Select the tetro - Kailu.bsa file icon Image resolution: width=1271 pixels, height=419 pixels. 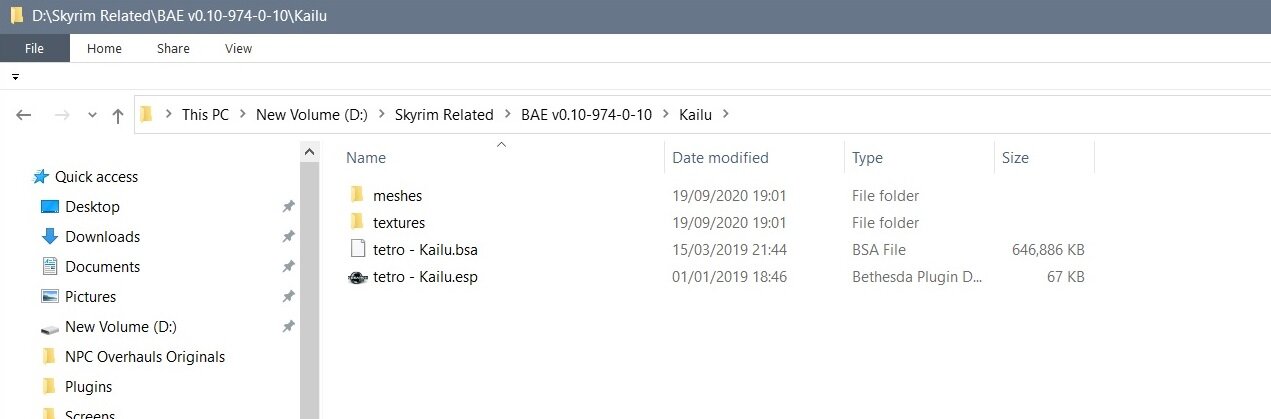coord(358,249)
